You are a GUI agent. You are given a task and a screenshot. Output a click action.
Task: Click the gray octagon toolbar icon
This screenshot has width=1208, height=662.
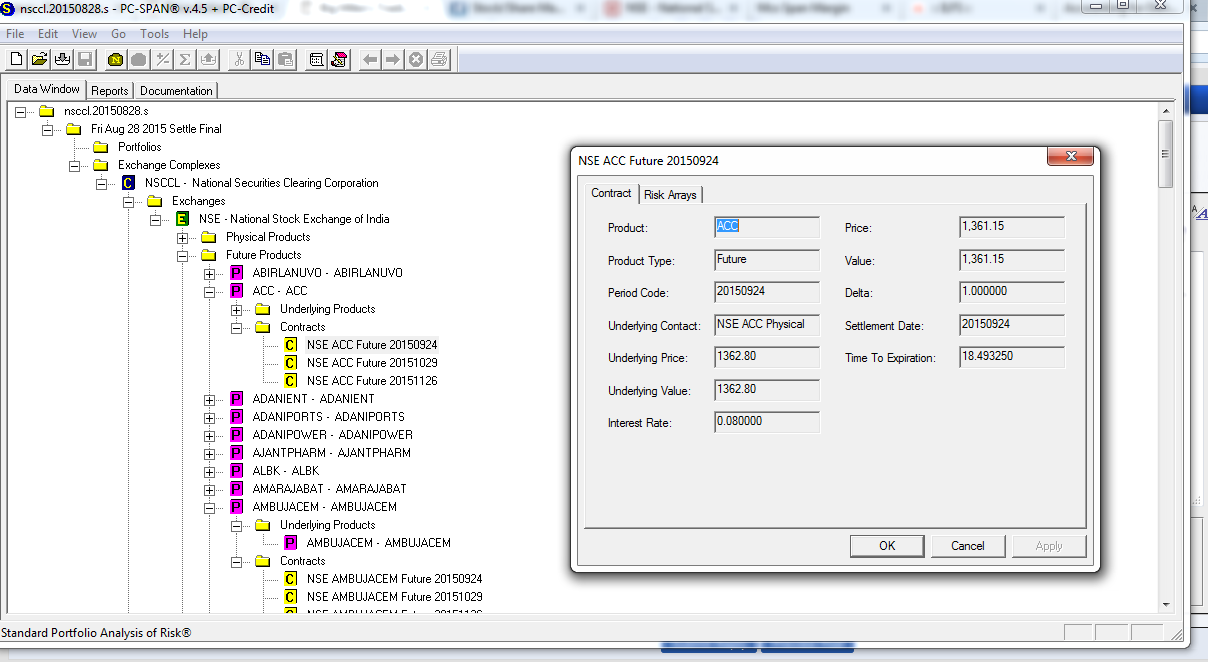tap(139, 59)
